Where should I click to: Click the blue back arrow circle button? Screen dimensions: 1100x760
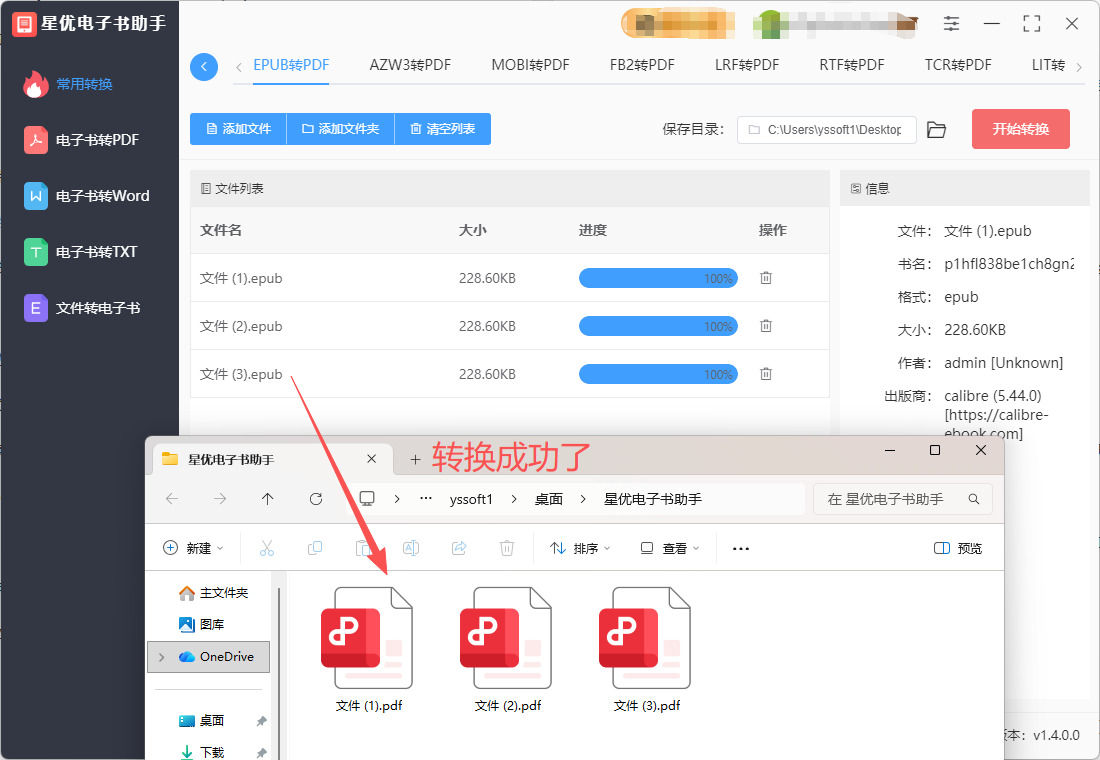click(204, 67)
